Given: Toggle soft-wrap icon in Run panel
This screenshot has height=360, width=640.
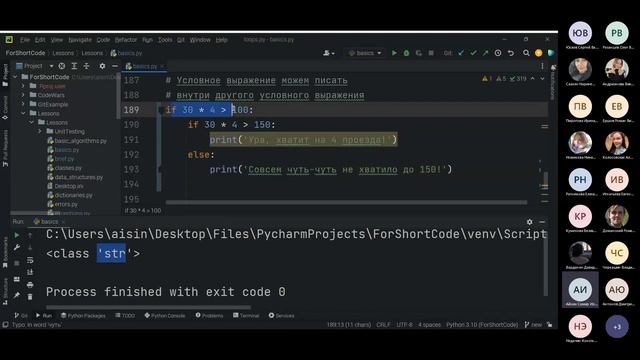Looking at the screenshot, I should pos(30,260).
